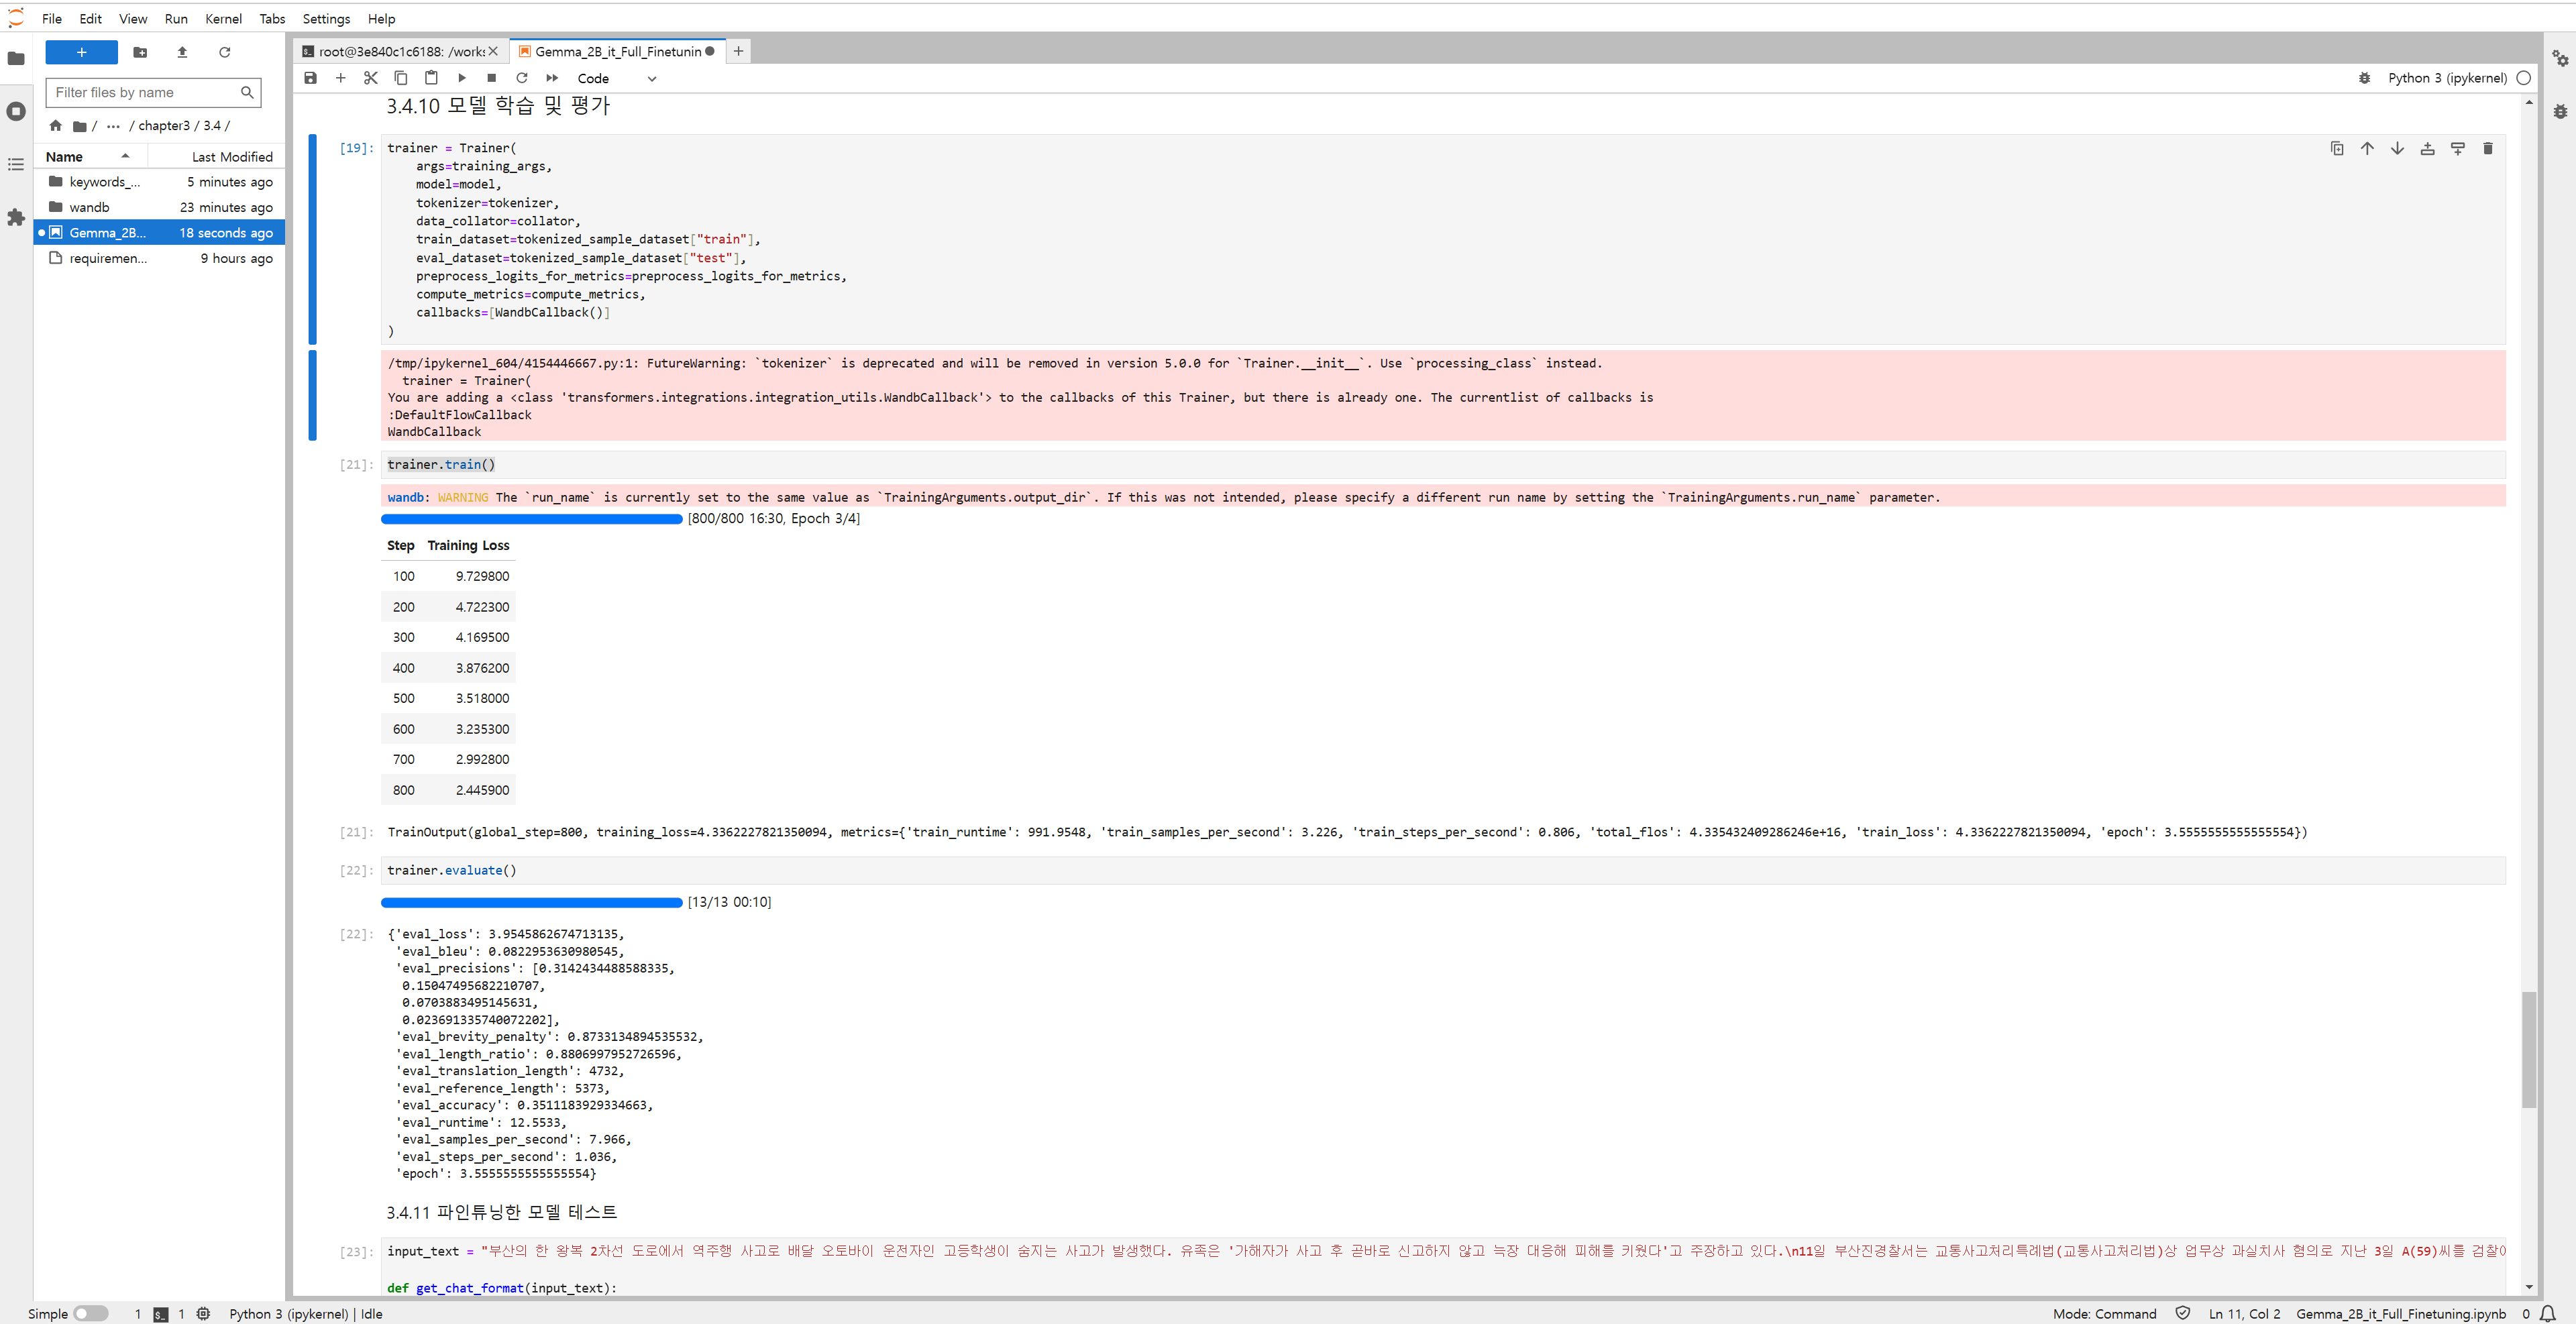This screenshot has width=2576, height=1324.
Task: Upload files with the upload icon
Action: [182, 52]
